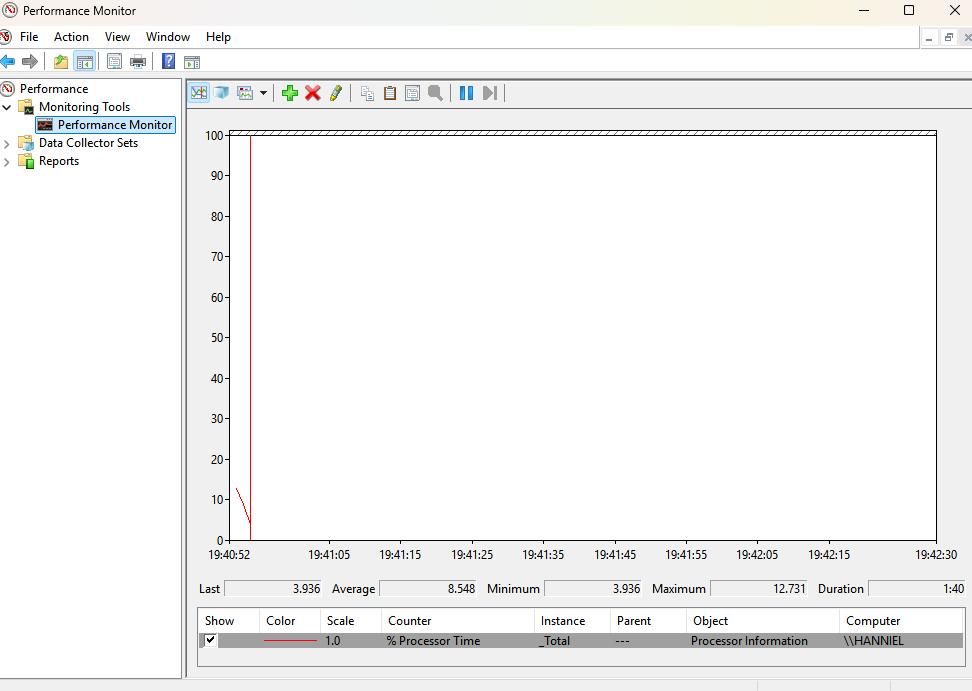
Task: Toggle the Highlight pen icon
Action: (335, 93)
